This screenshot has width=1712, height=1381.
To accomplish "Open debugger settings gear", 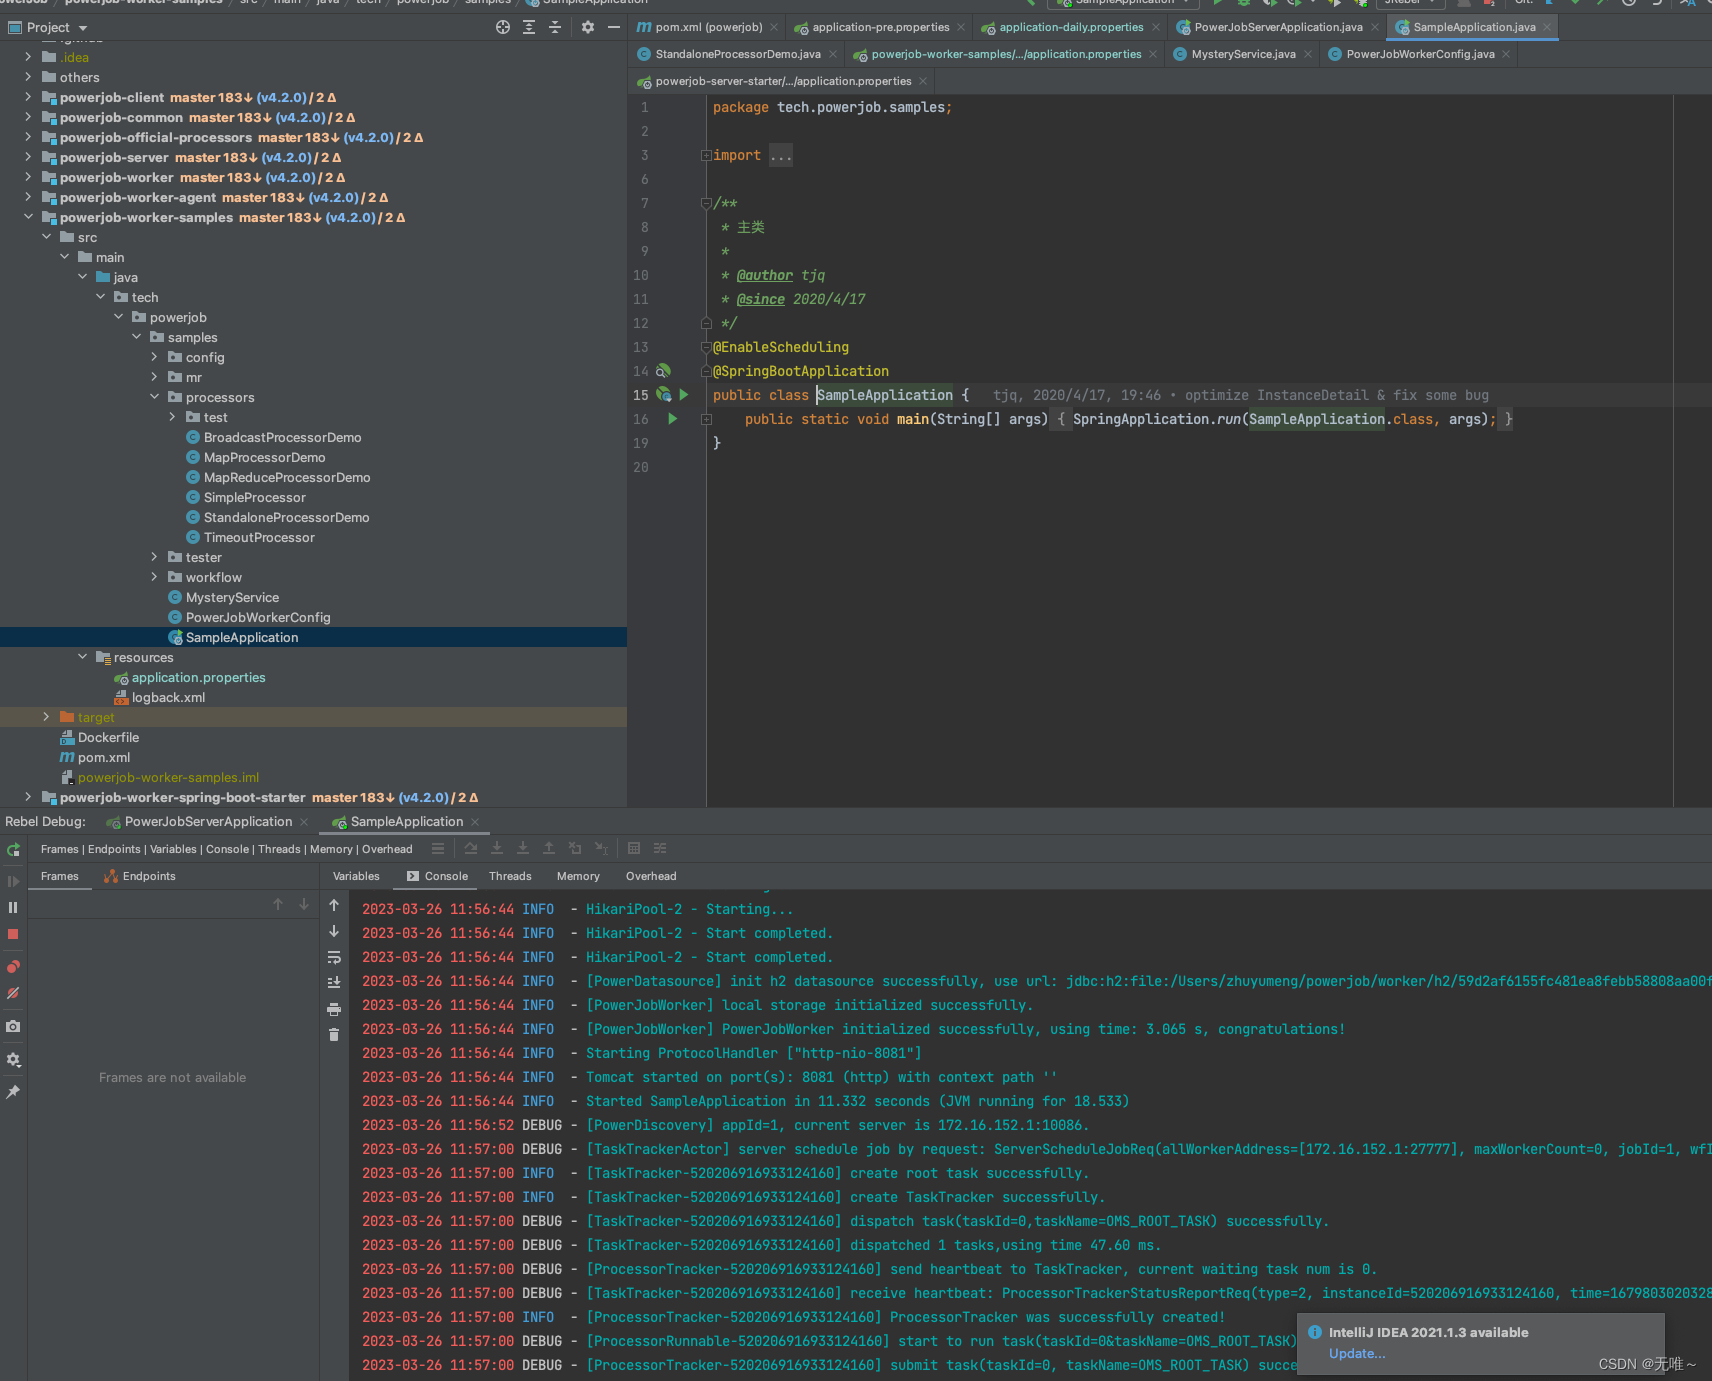I will pos(13,1059).
